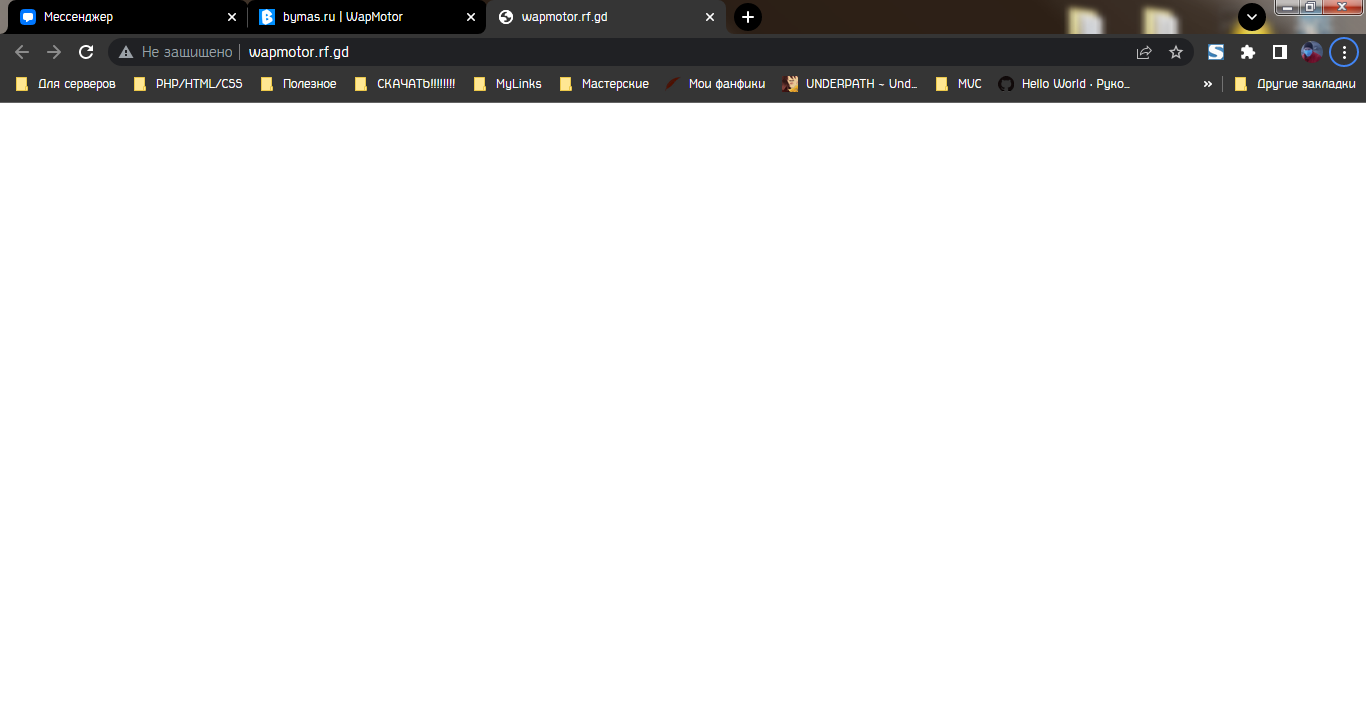Open the Extensions puzzle icon
The image size is (1366, 728).
[x=1248, y=52]
